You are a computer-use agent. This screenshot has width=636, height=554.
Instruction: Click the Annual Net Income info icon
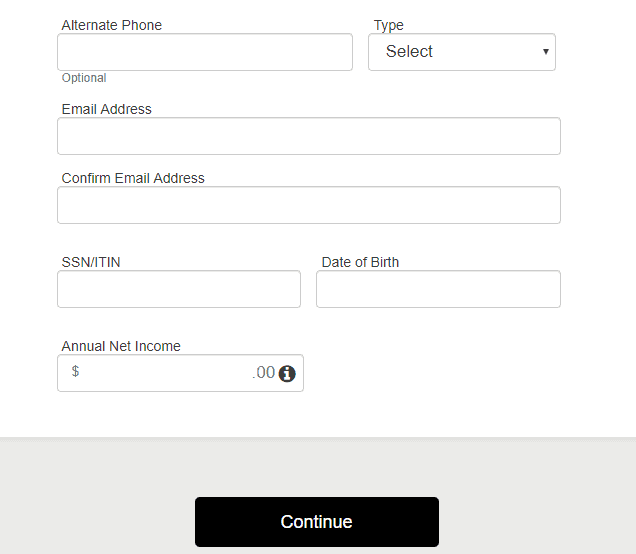287,374
